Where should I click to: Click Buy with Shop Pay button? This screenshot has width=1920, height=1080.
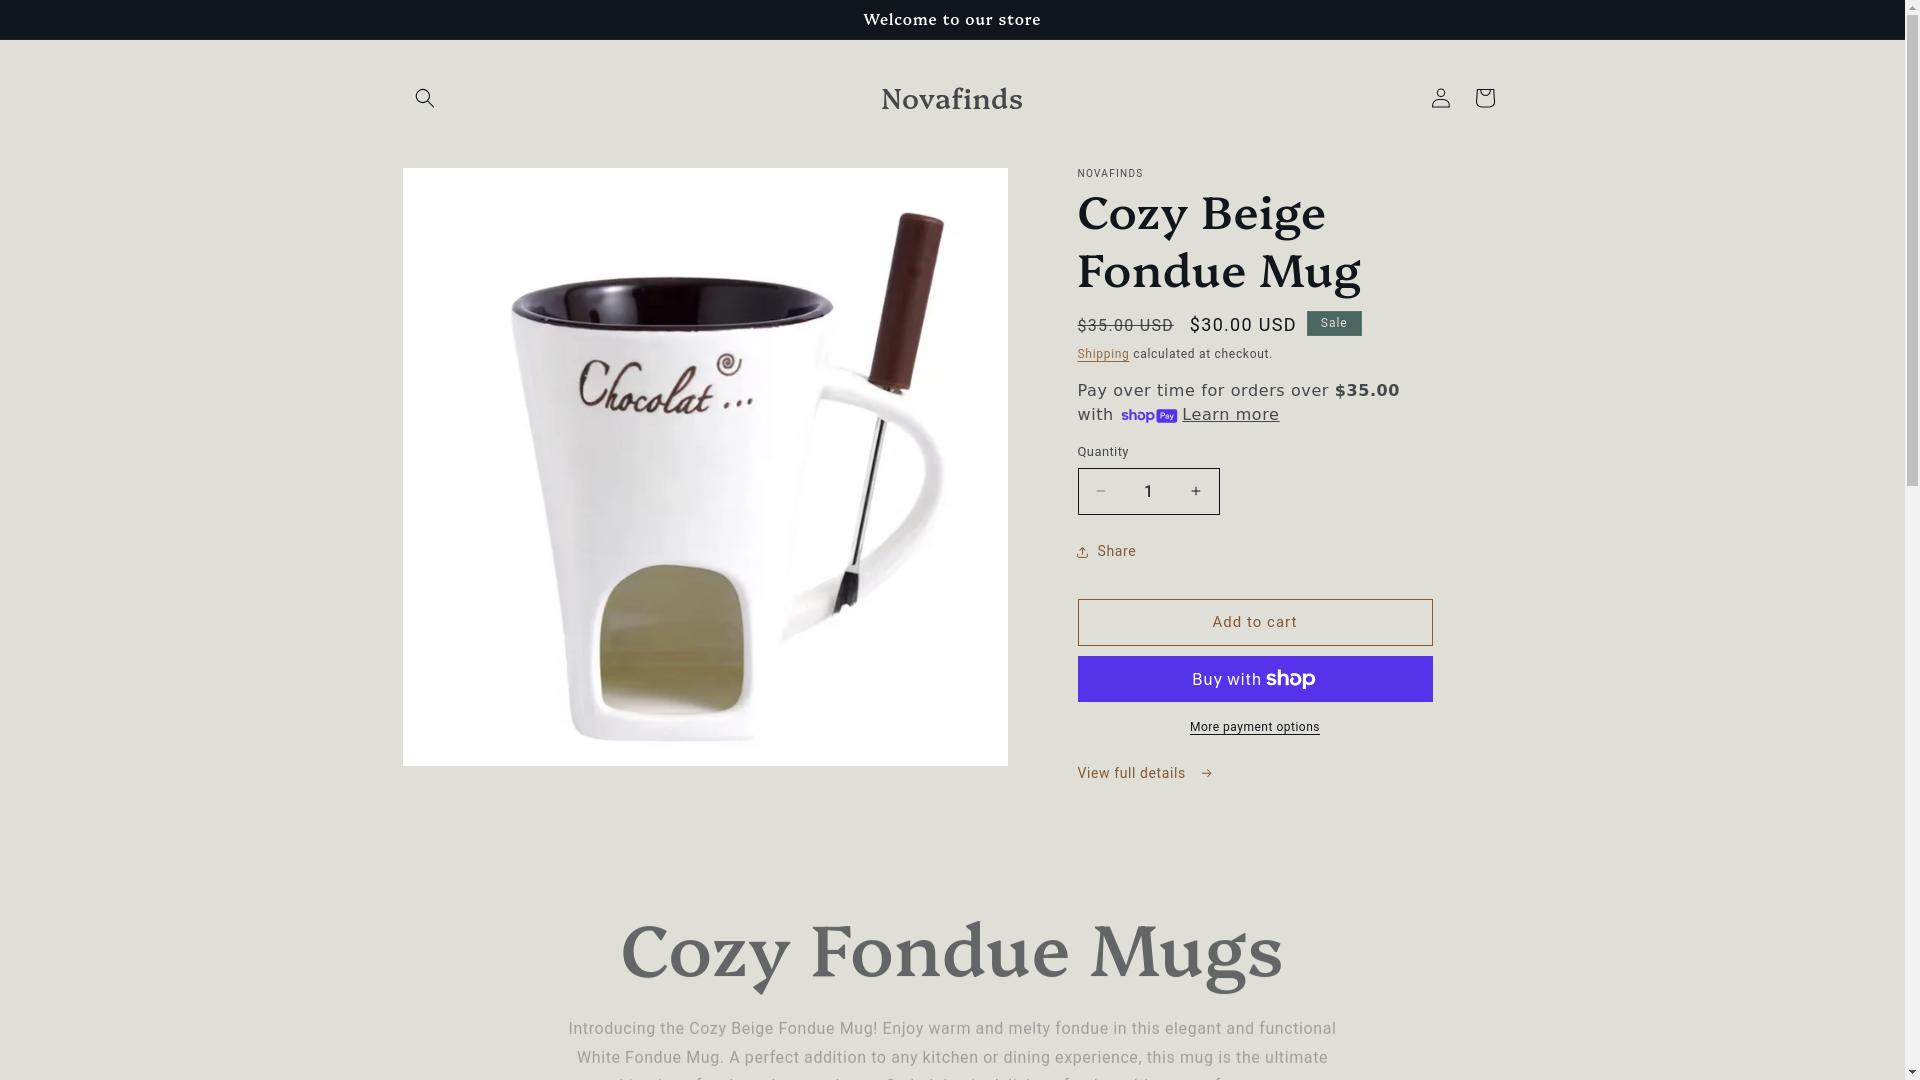pyautogui.click(x=1254, y=679)
